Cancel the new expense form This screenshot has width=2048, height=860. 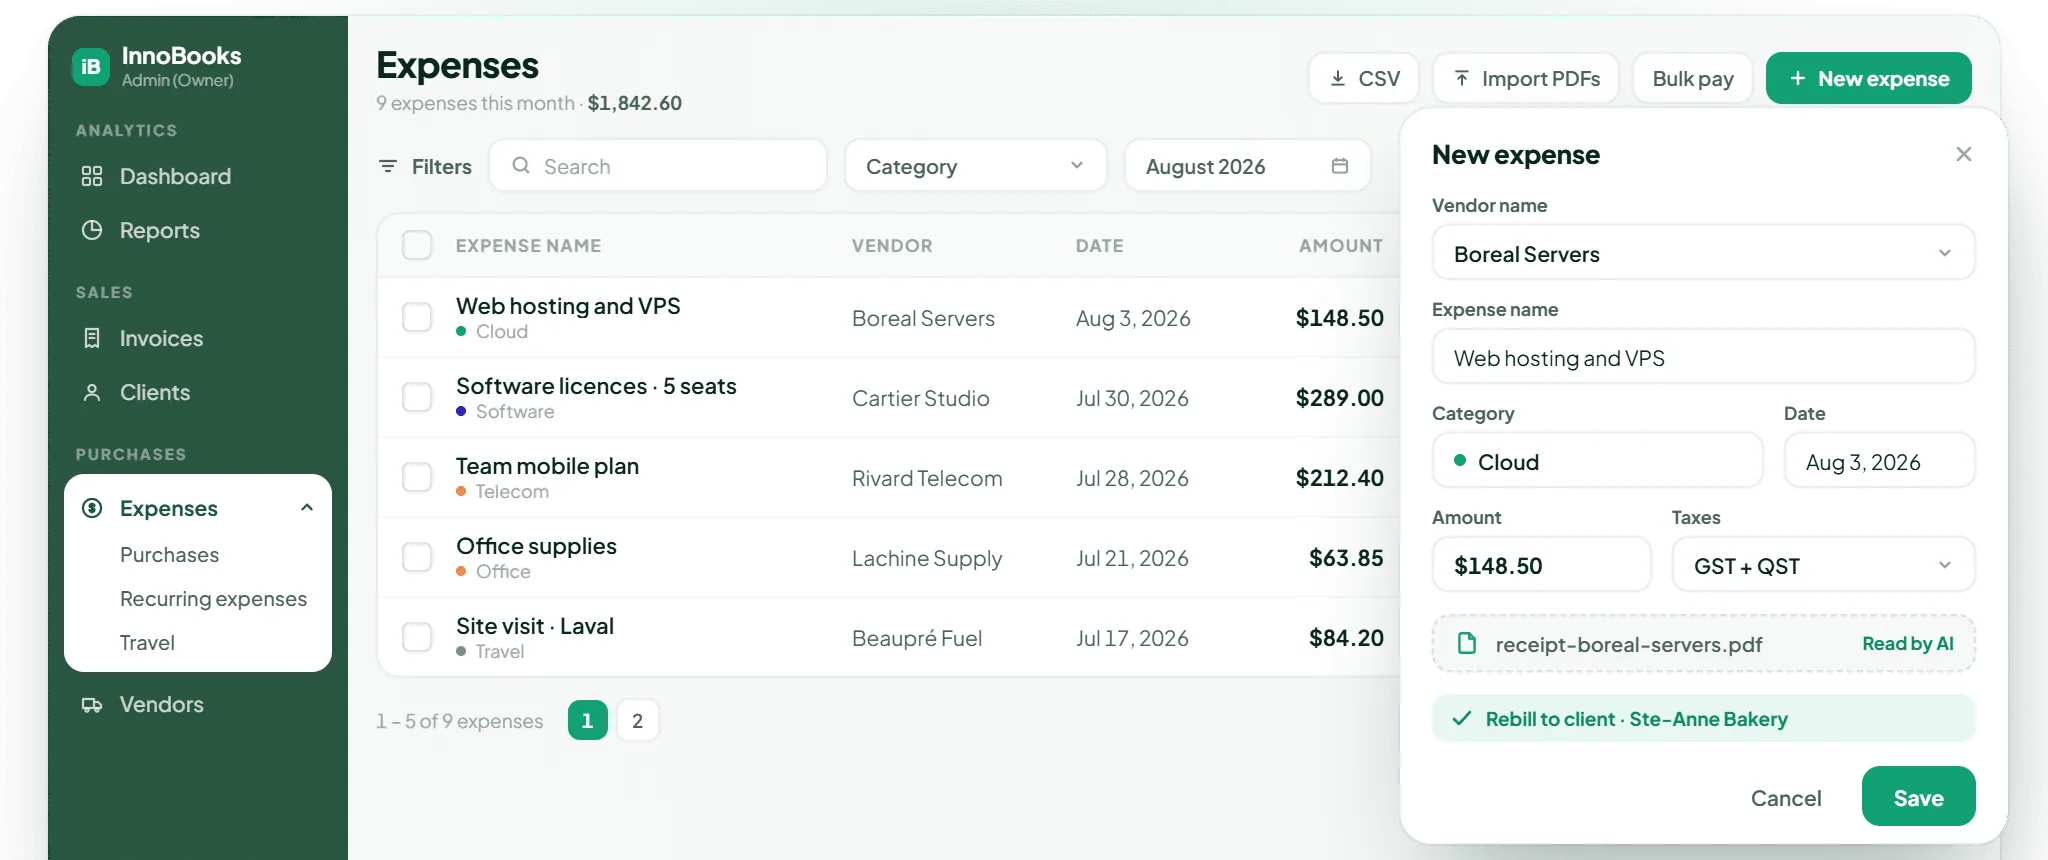(x=1786, y=798)
